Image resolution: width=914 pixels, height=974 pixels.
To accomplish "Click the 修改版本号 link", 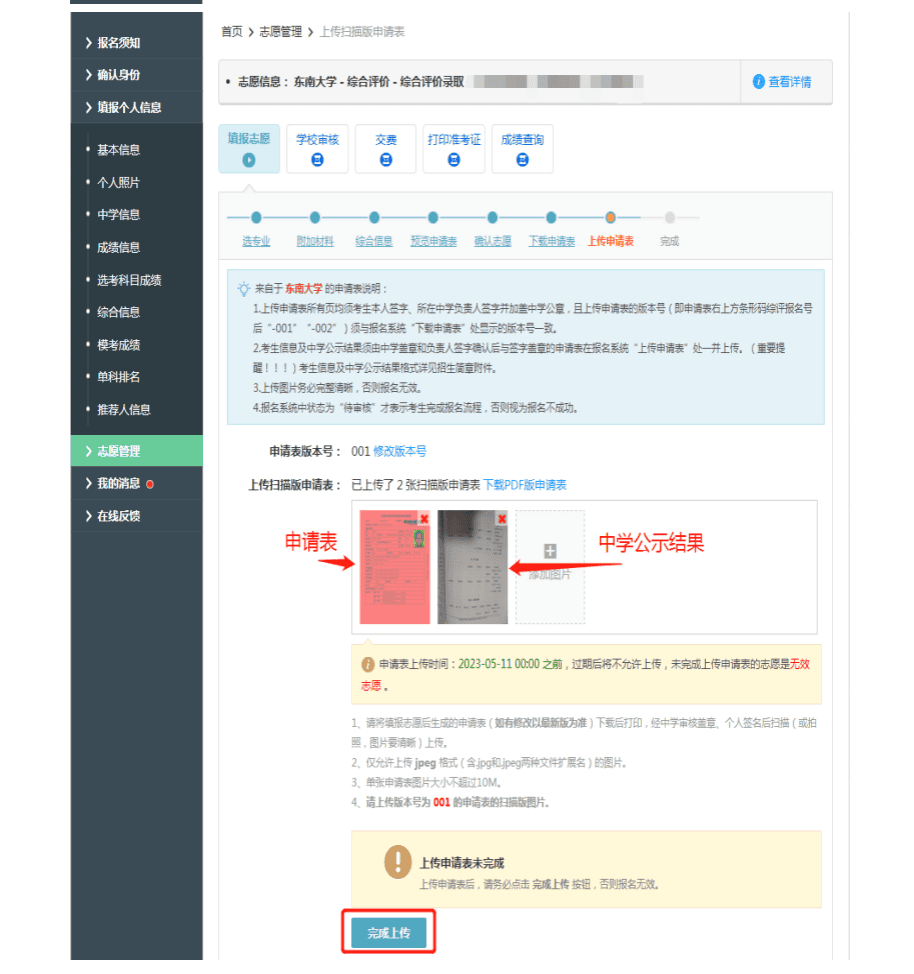I will [x=399, y=452].
